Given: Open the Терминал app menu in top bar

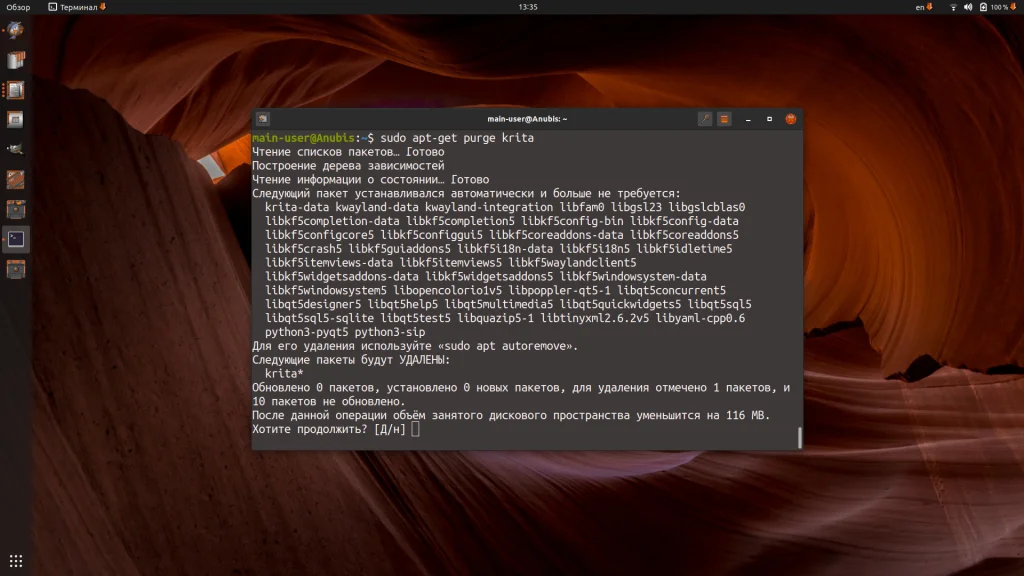Looking at the screenshot, I should pos(77,7).
